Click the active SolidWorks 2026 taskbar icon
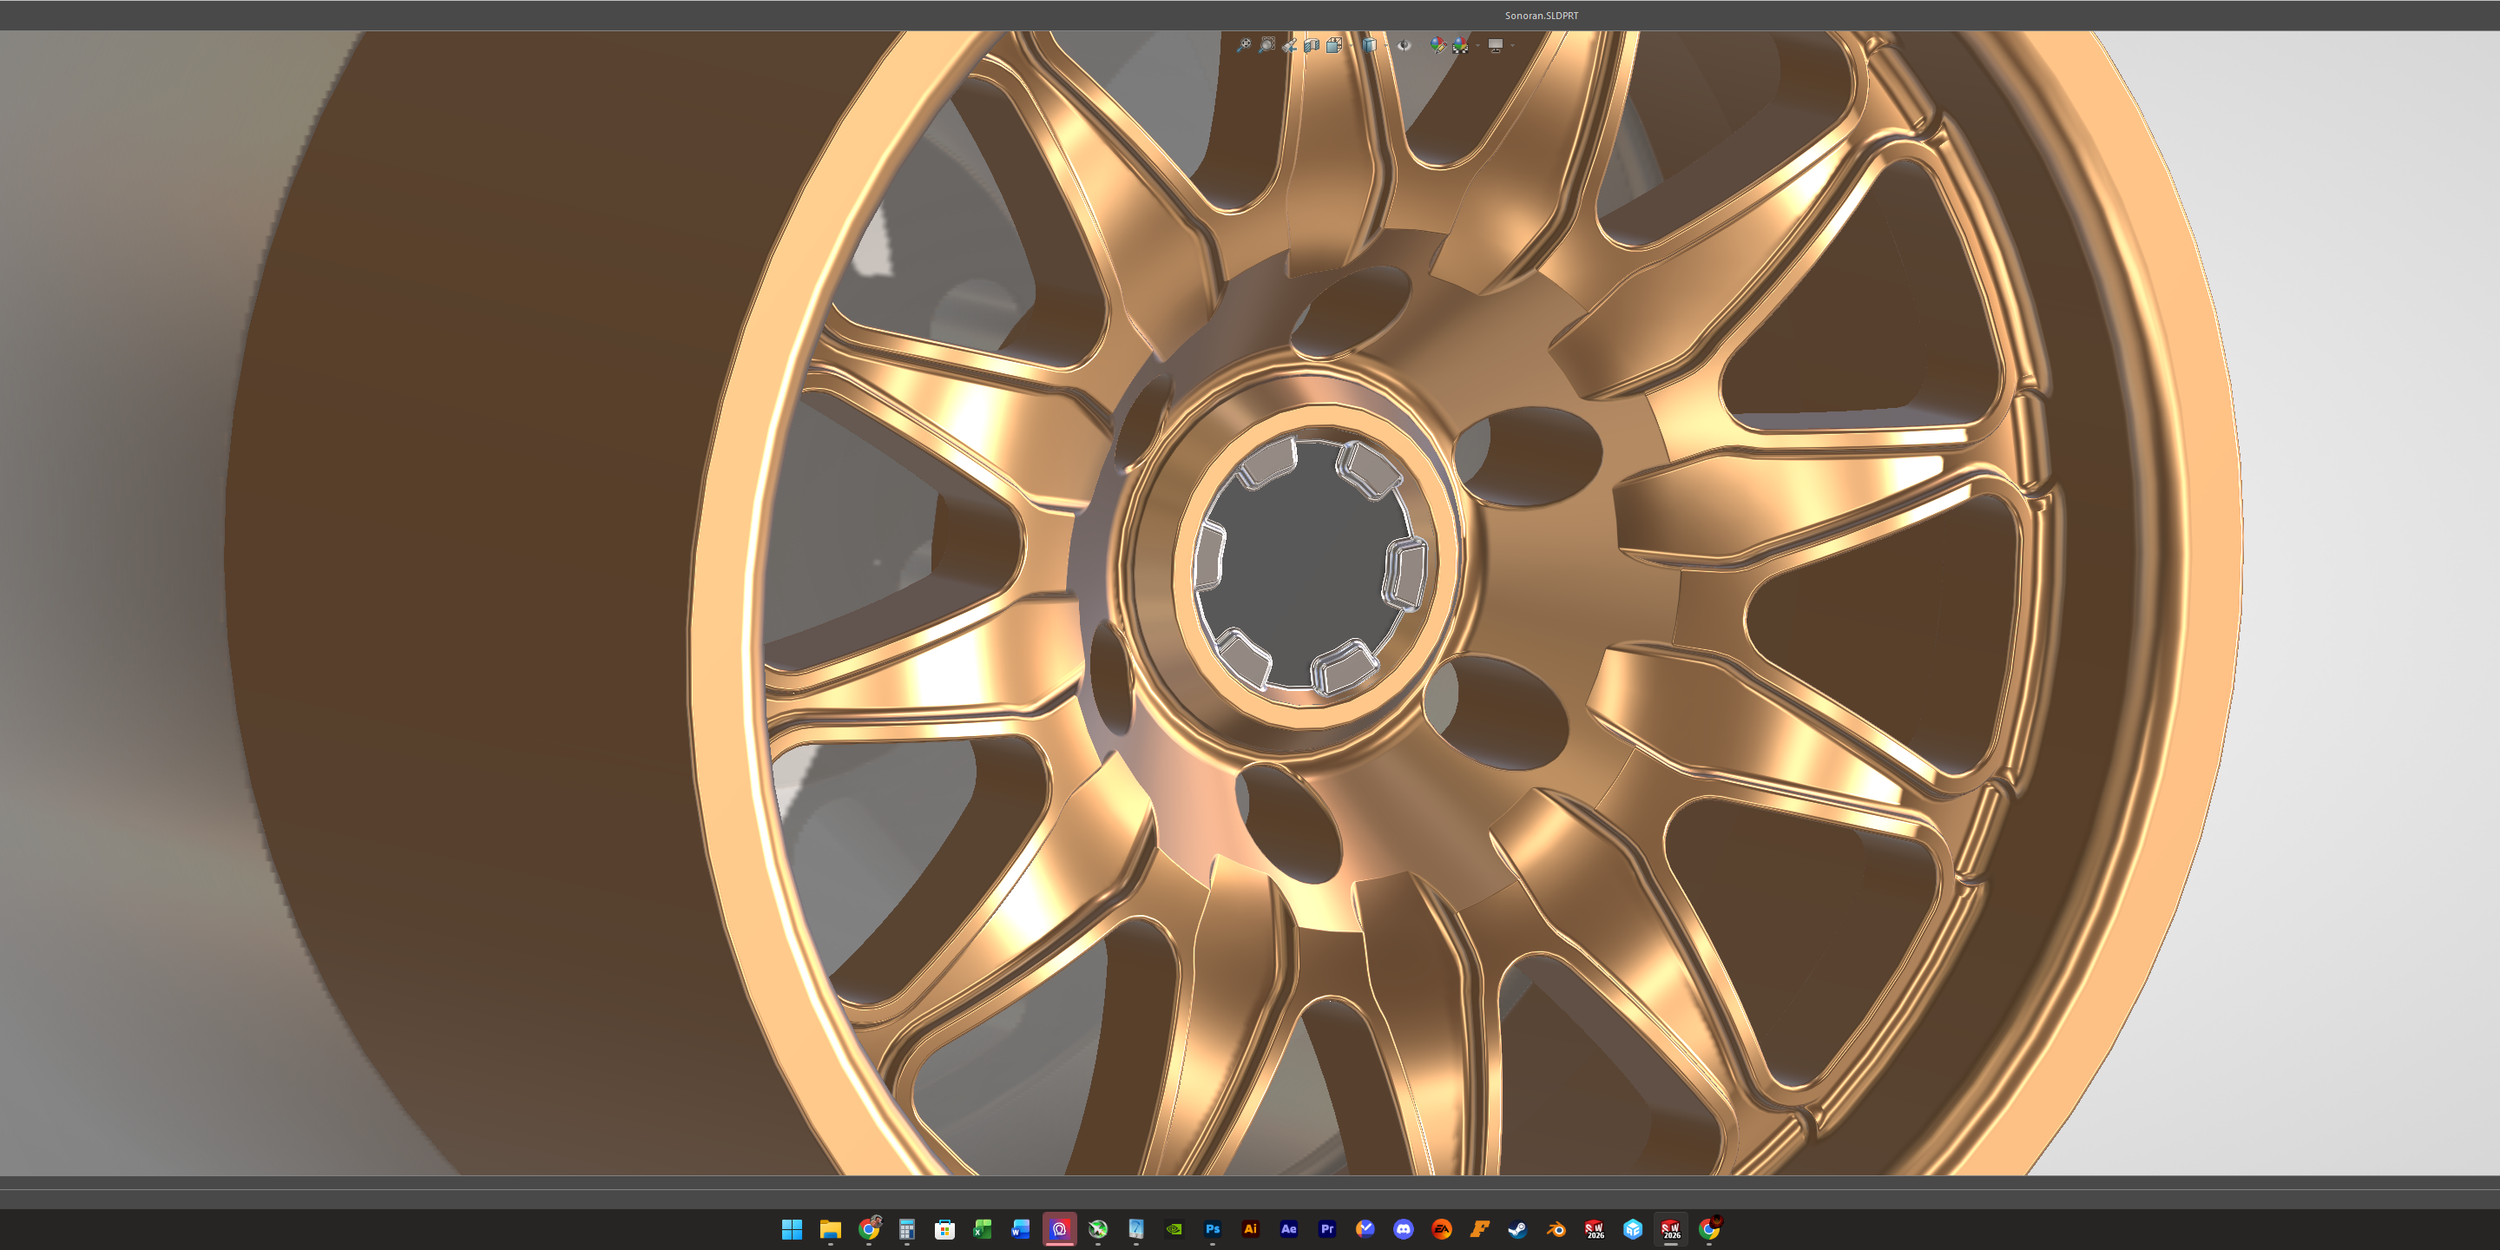The height and width of the screenshot is (1250, 2500). point(1671,1229)
